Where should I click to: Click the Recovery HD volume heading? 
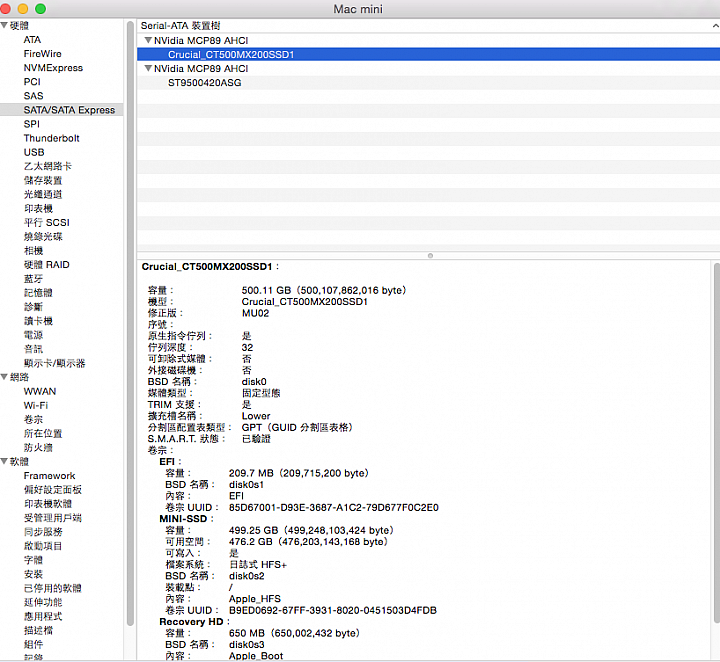(x=191, y=622)
